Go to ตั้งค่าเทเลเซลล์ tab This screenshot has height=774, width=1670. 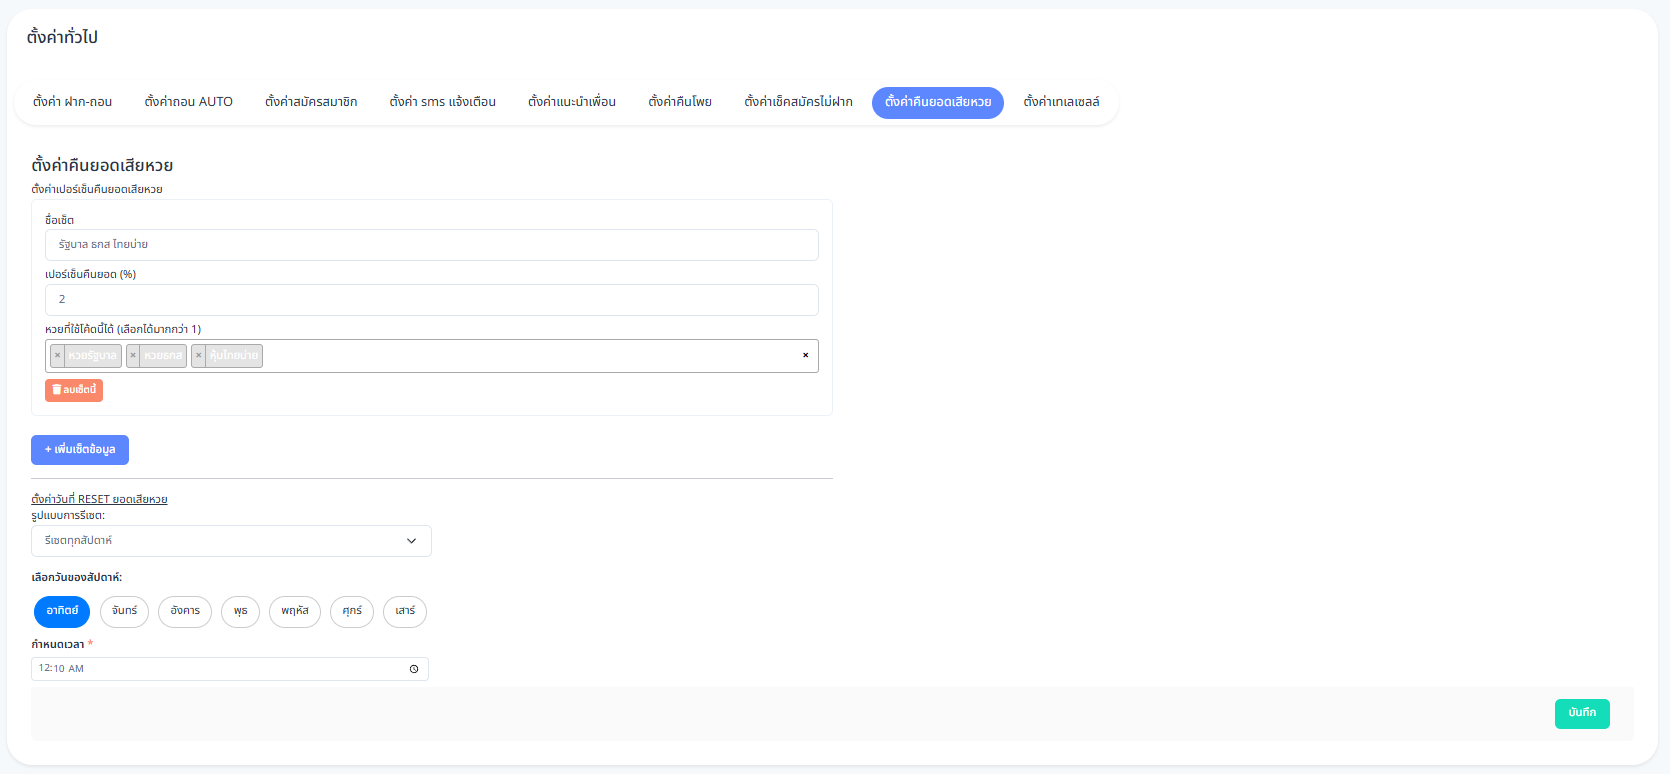click(x=1061, y=102)
